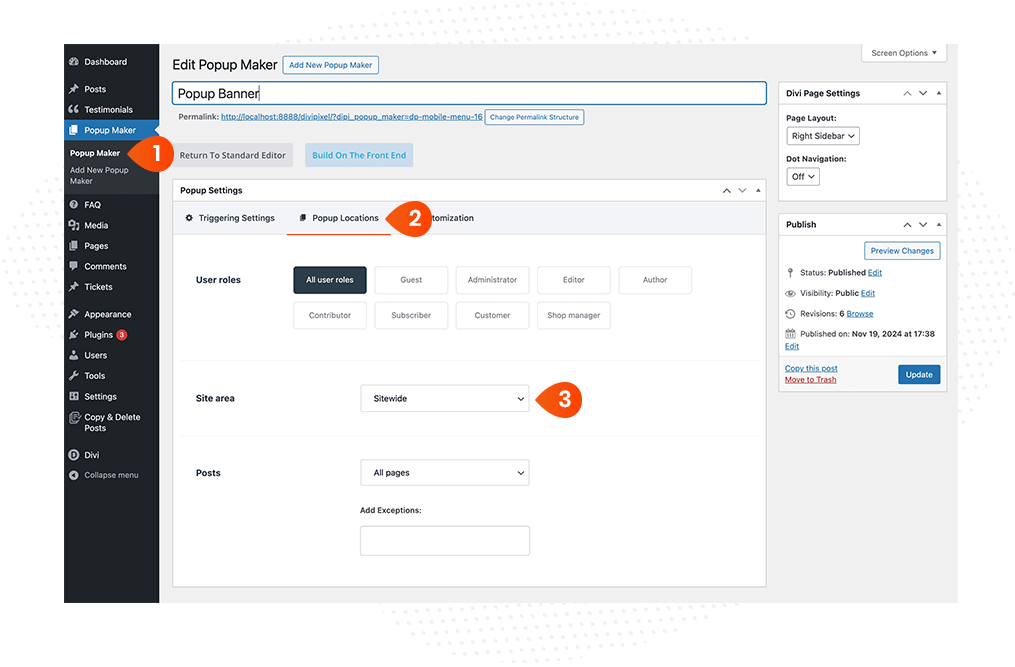
Task: Toggle the Author user role
Action: click(655, 280)
